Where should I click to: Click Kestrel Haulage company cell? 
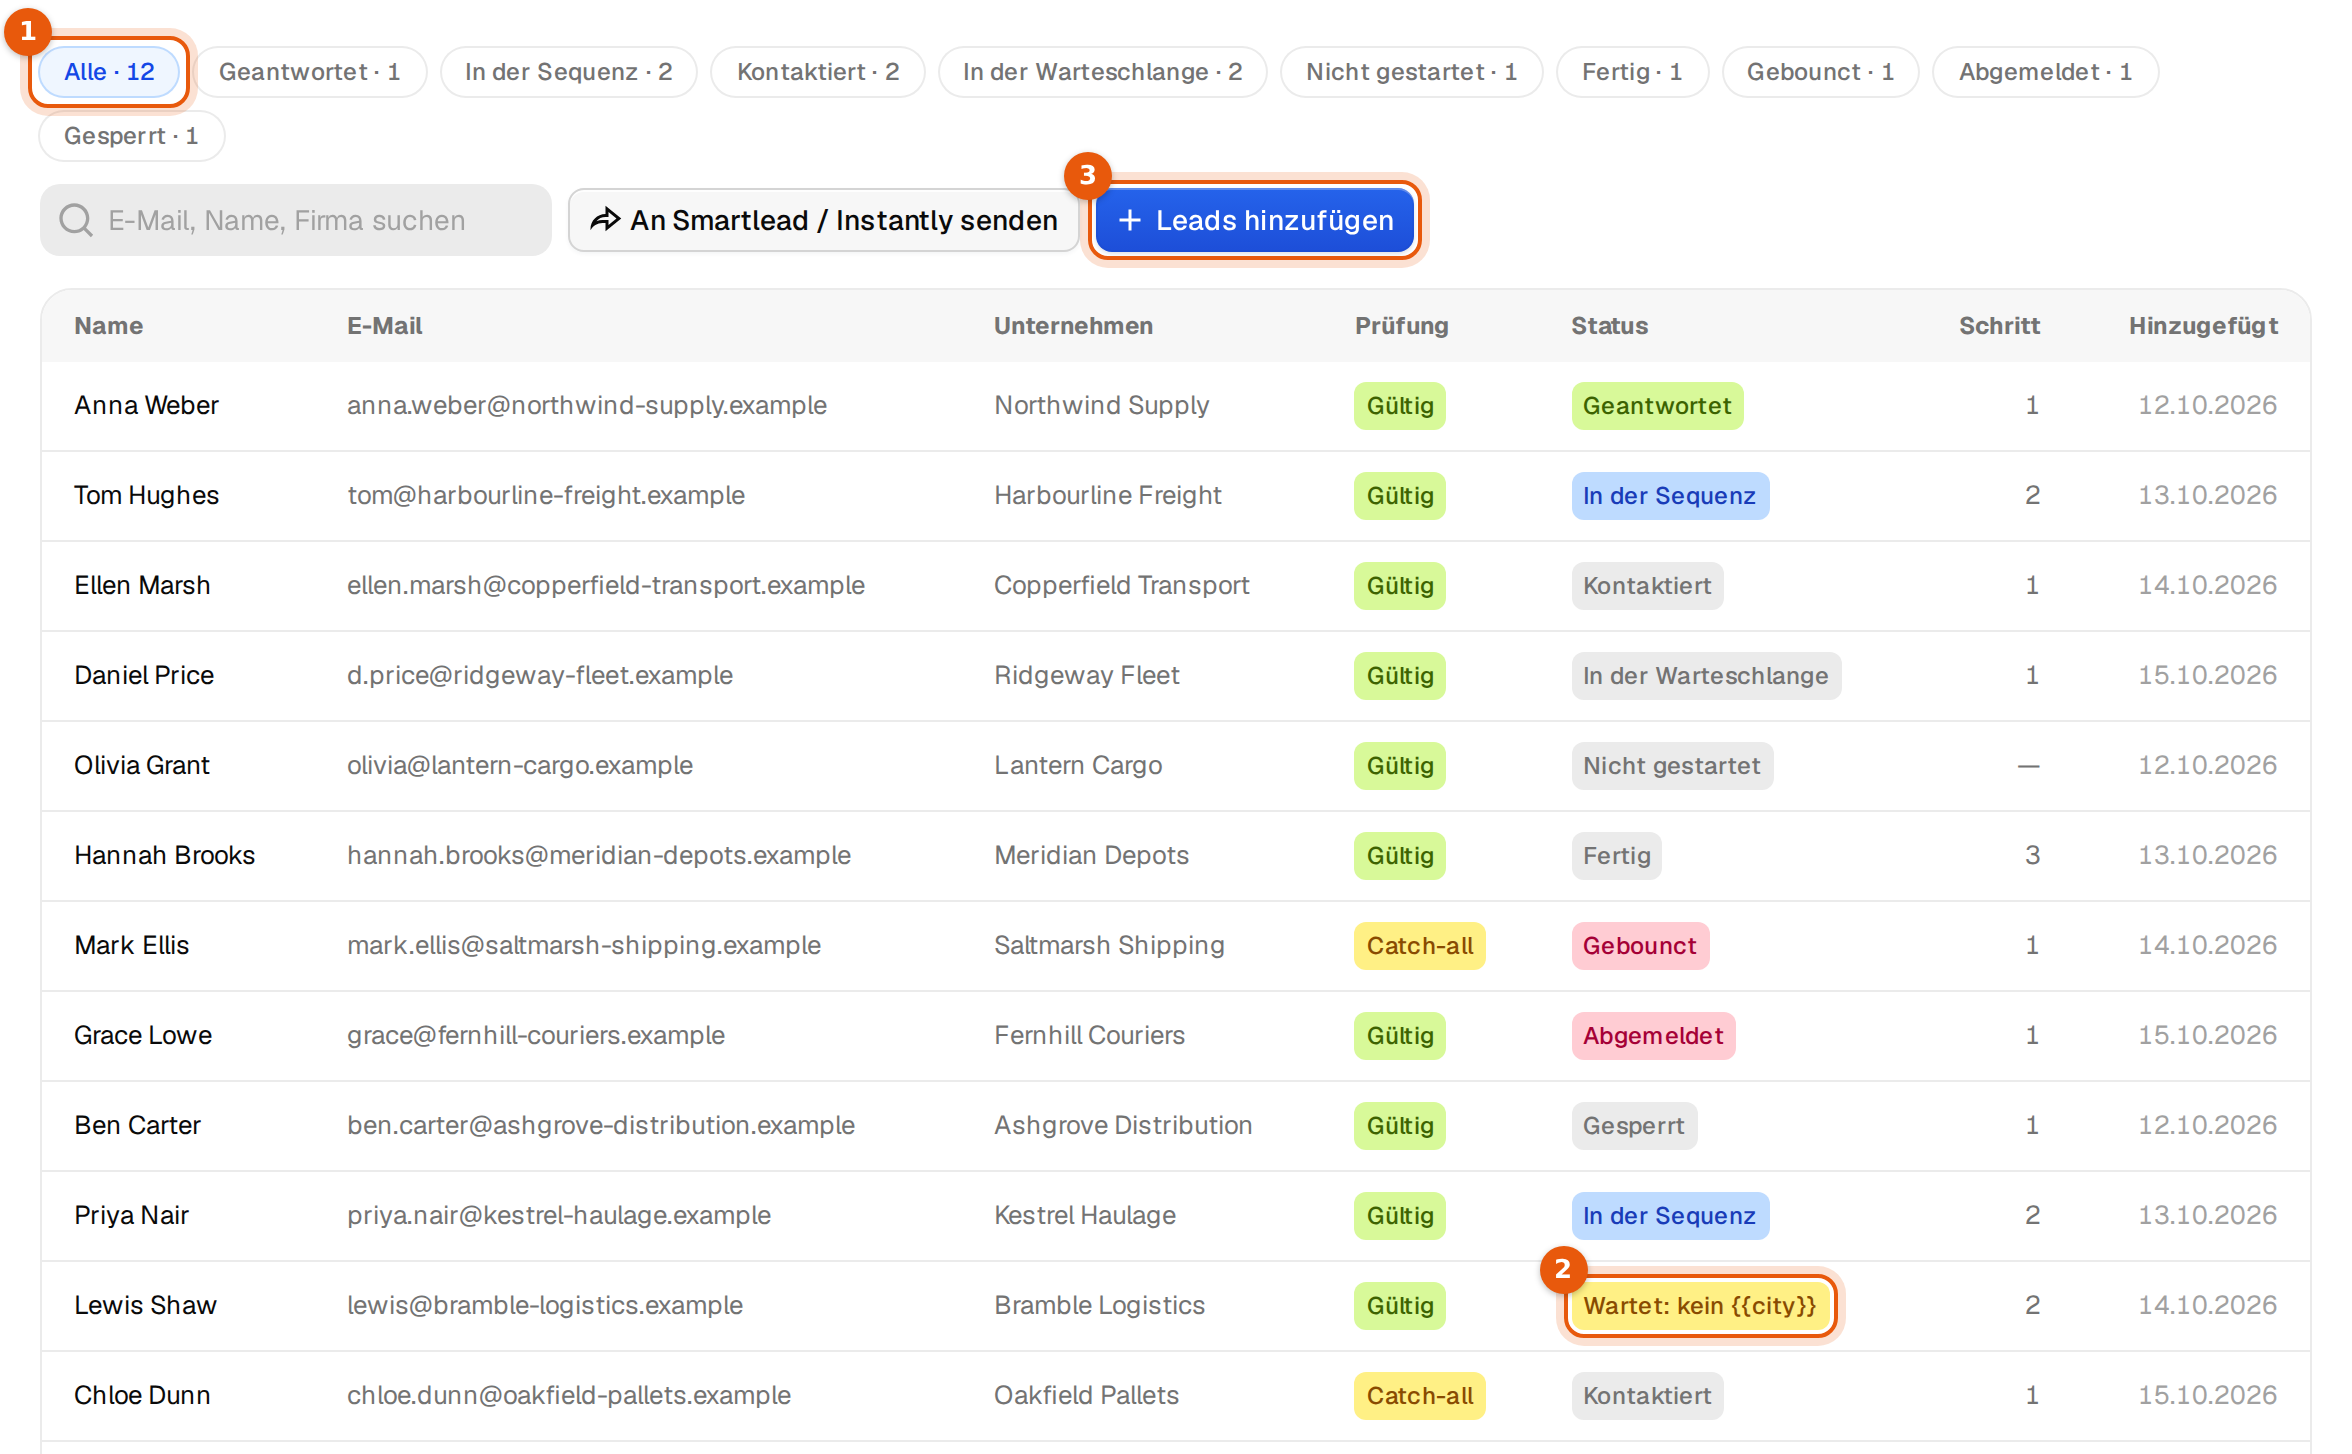tap(1085, 1216)
